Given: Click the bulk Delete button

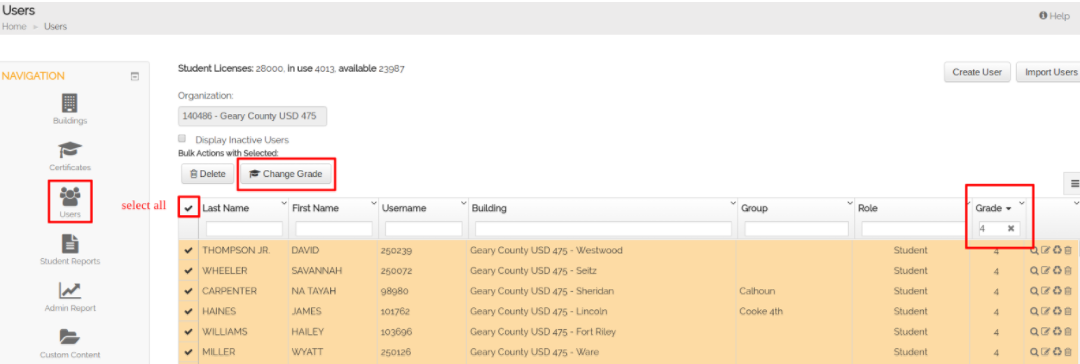Looking at the screenshot, I should tap(207, 174).
